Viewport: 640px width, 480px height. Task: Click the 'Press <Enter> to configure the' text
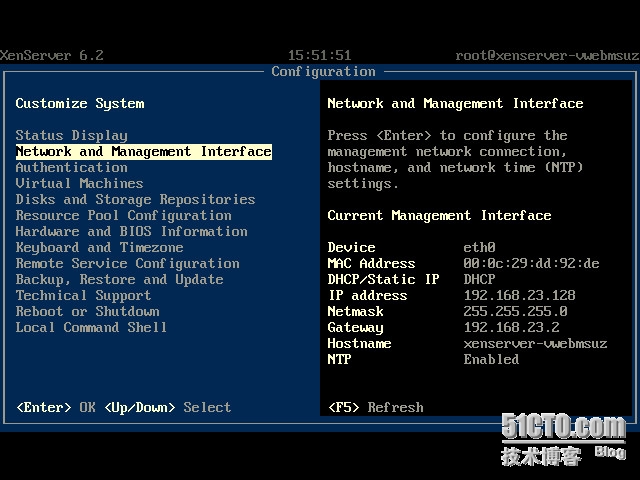point(447,136)
